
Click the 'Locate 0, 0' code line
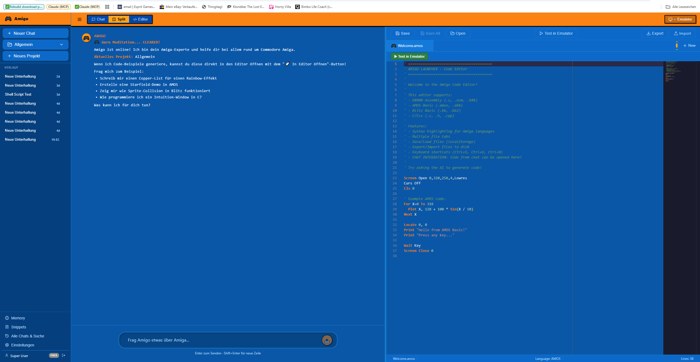415,225
